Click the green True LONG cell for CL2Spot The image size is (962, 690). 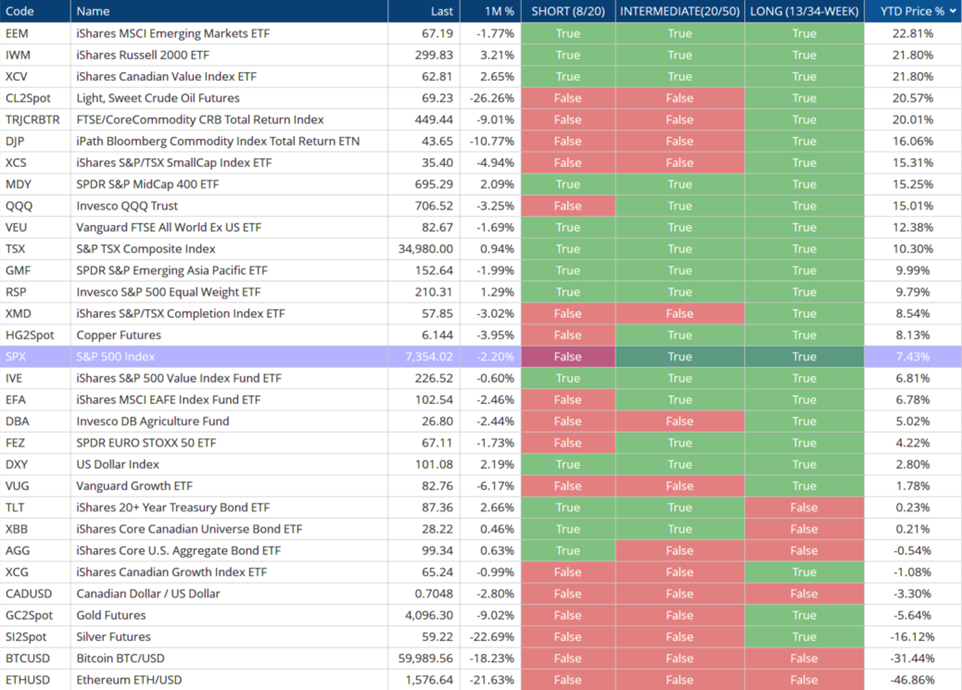(x=804, y=98)
